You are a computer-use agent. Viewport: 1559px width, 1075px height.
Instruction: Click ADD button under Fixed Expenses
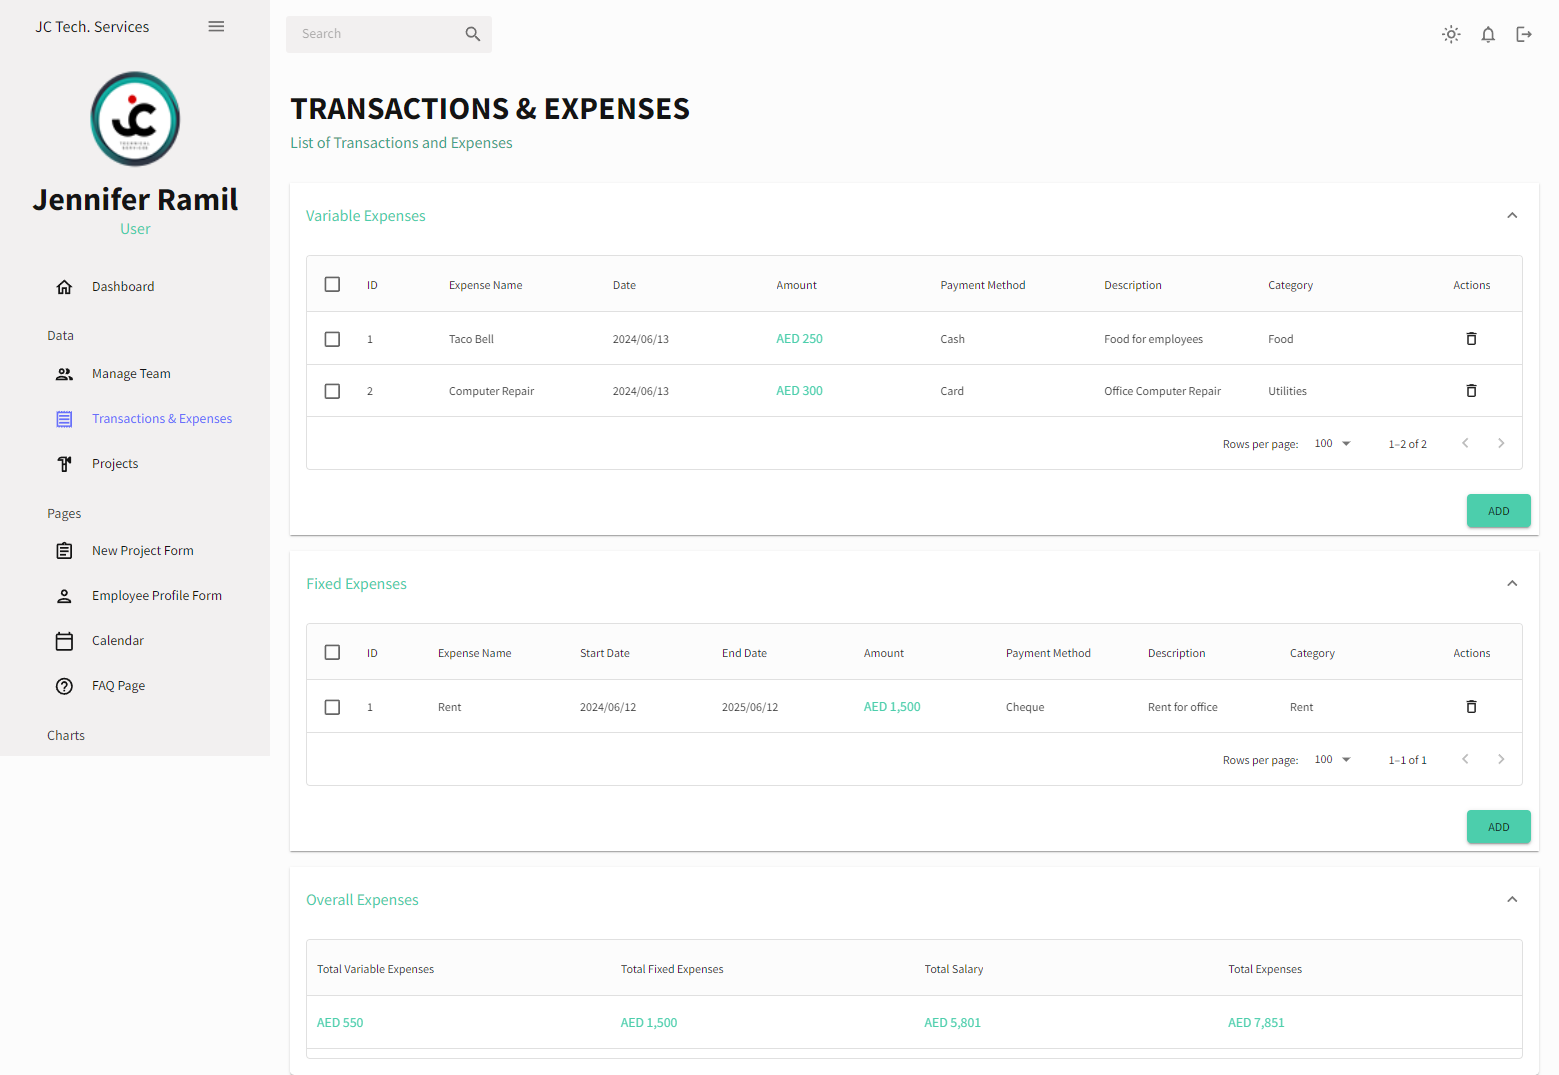coord(1498,827)
